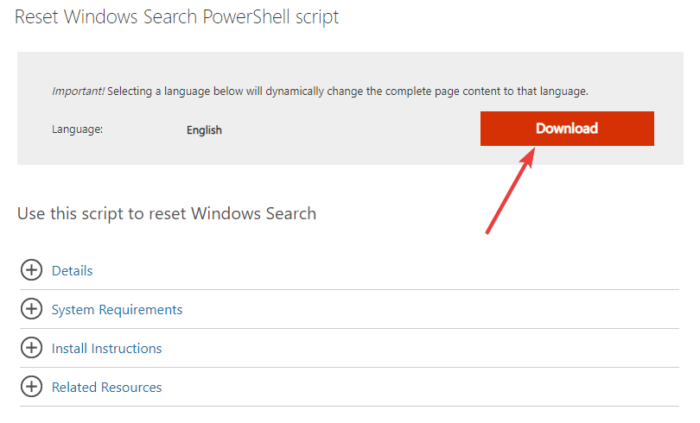700x423 pixels.
Task: Click the divider line under Details
Action: click(x=350, y=290)
